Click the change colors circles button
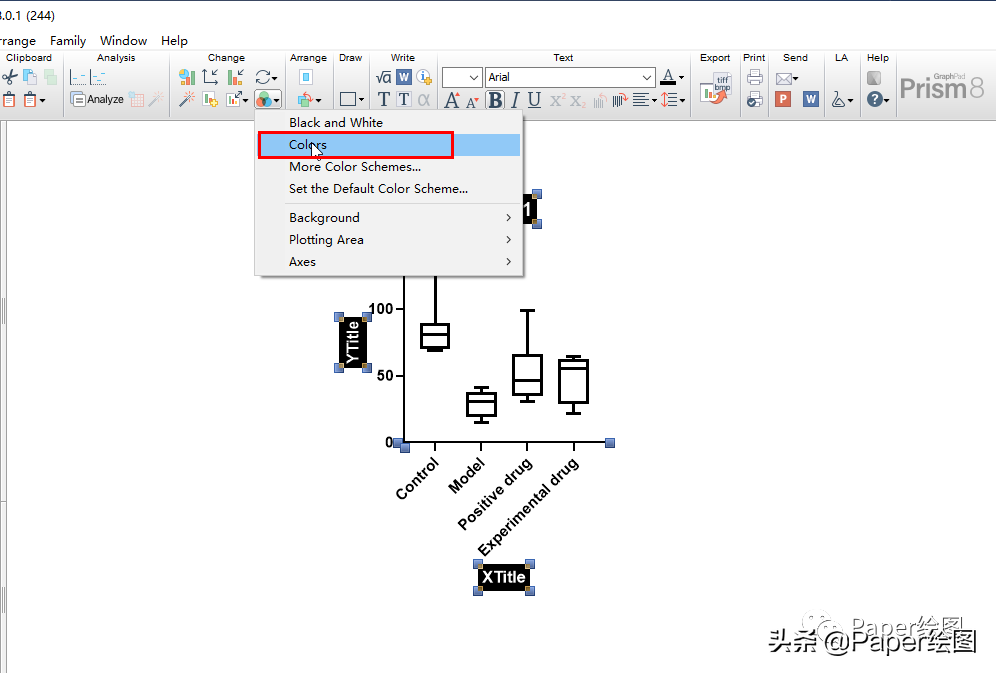 267,100
